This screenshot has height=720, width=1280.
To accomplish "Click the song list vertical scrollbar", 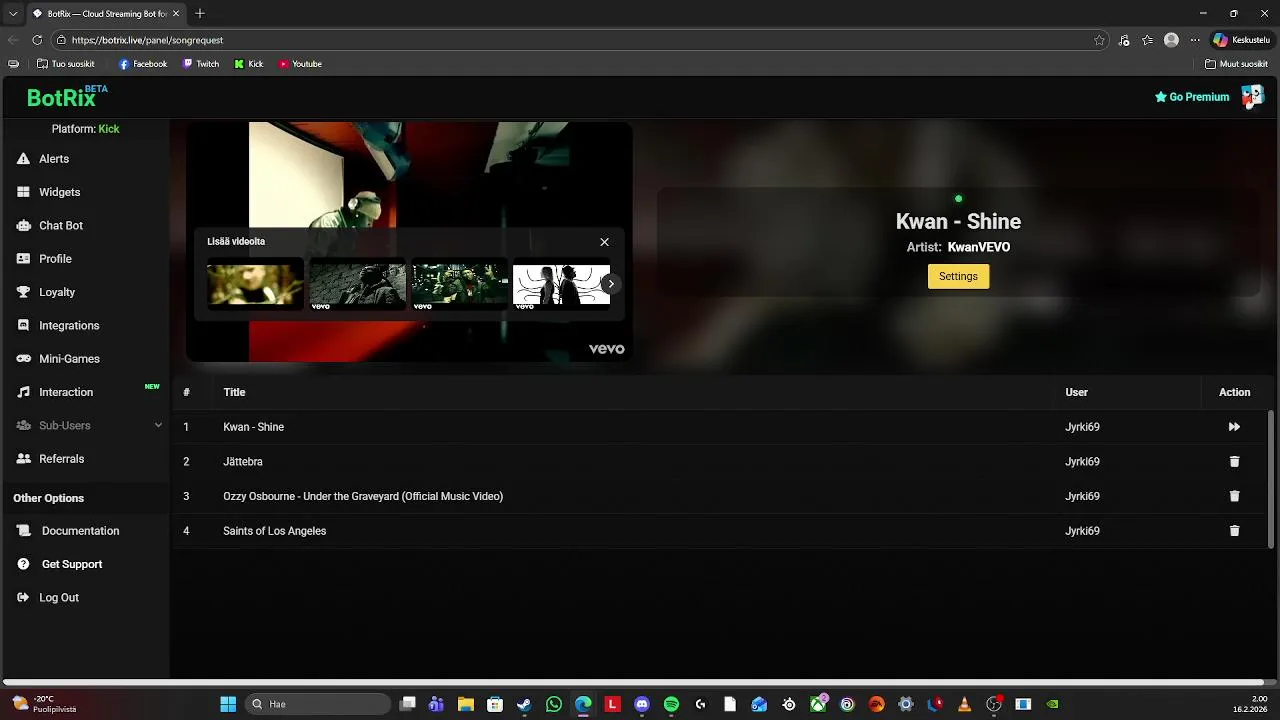I will (1271, 480).
